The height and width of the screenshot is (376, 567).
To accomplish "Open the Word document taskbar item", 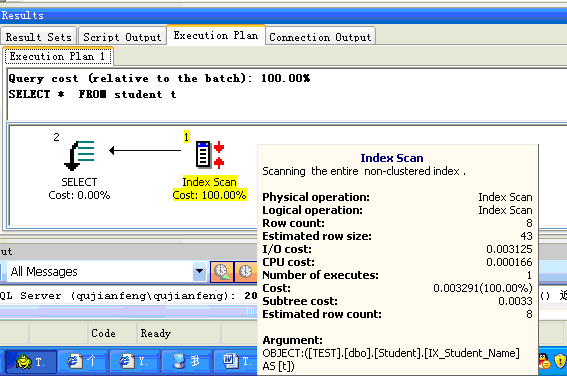I will coord(235,361).
